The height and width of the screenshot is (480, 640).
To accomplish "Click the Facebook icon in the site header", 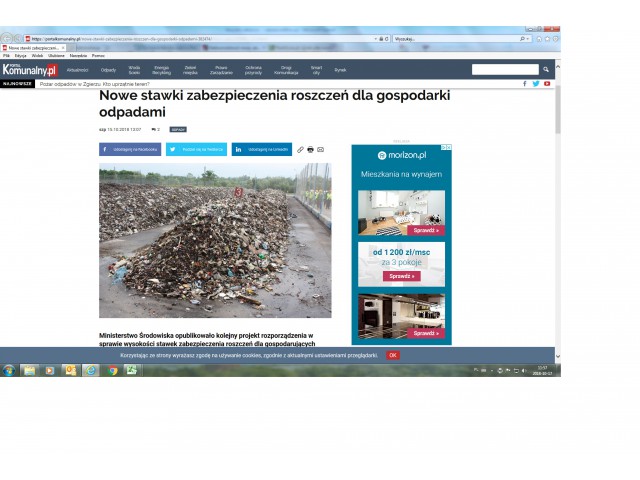I will pos(525,84).
